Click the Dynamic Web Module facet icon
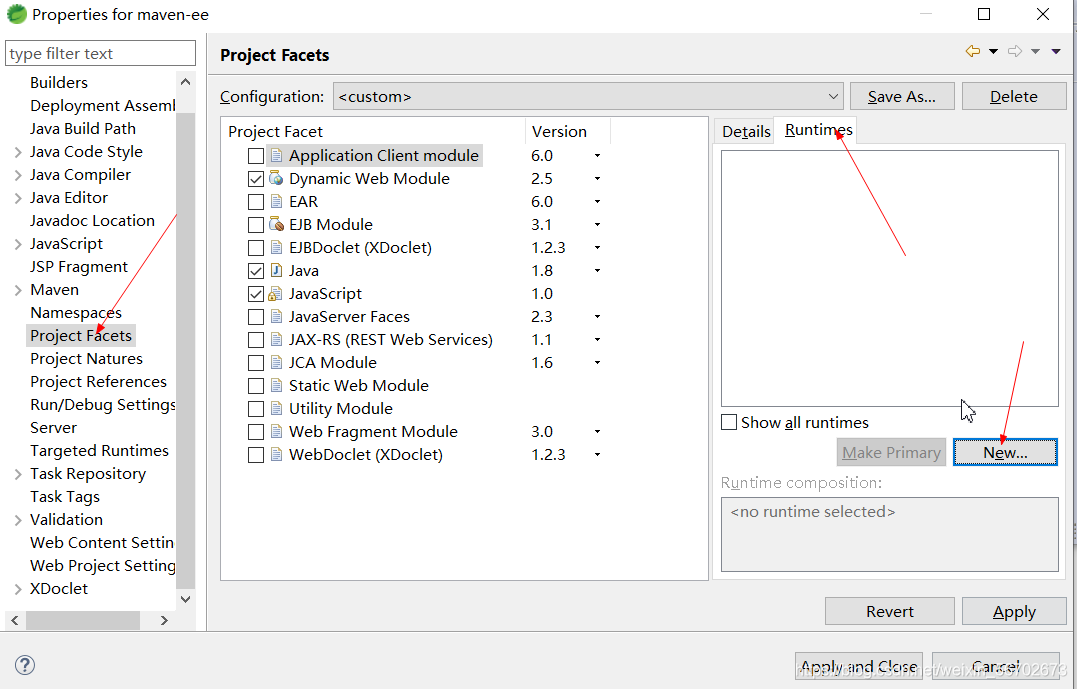The image size is (1077, 689). point(276,179)
